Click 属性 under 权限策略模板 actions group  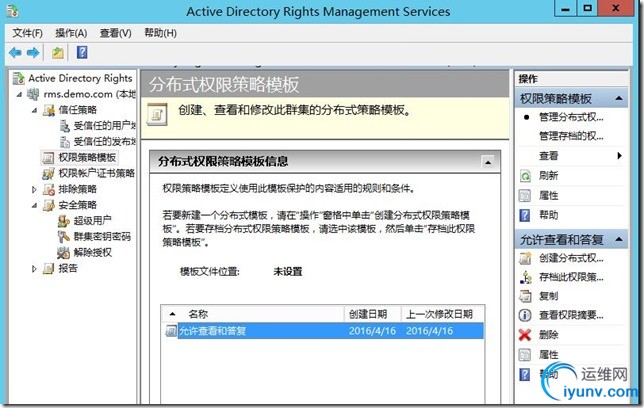click(548, 196)
